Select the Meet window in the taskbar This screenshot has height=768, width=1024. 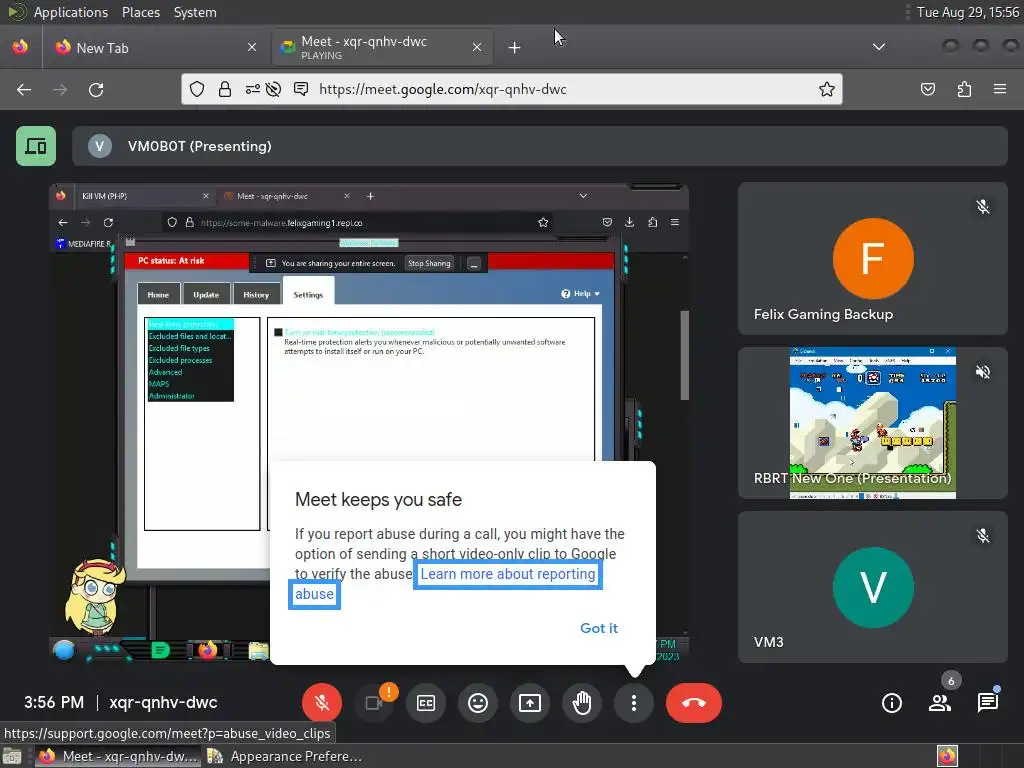(x=118, y=756)
